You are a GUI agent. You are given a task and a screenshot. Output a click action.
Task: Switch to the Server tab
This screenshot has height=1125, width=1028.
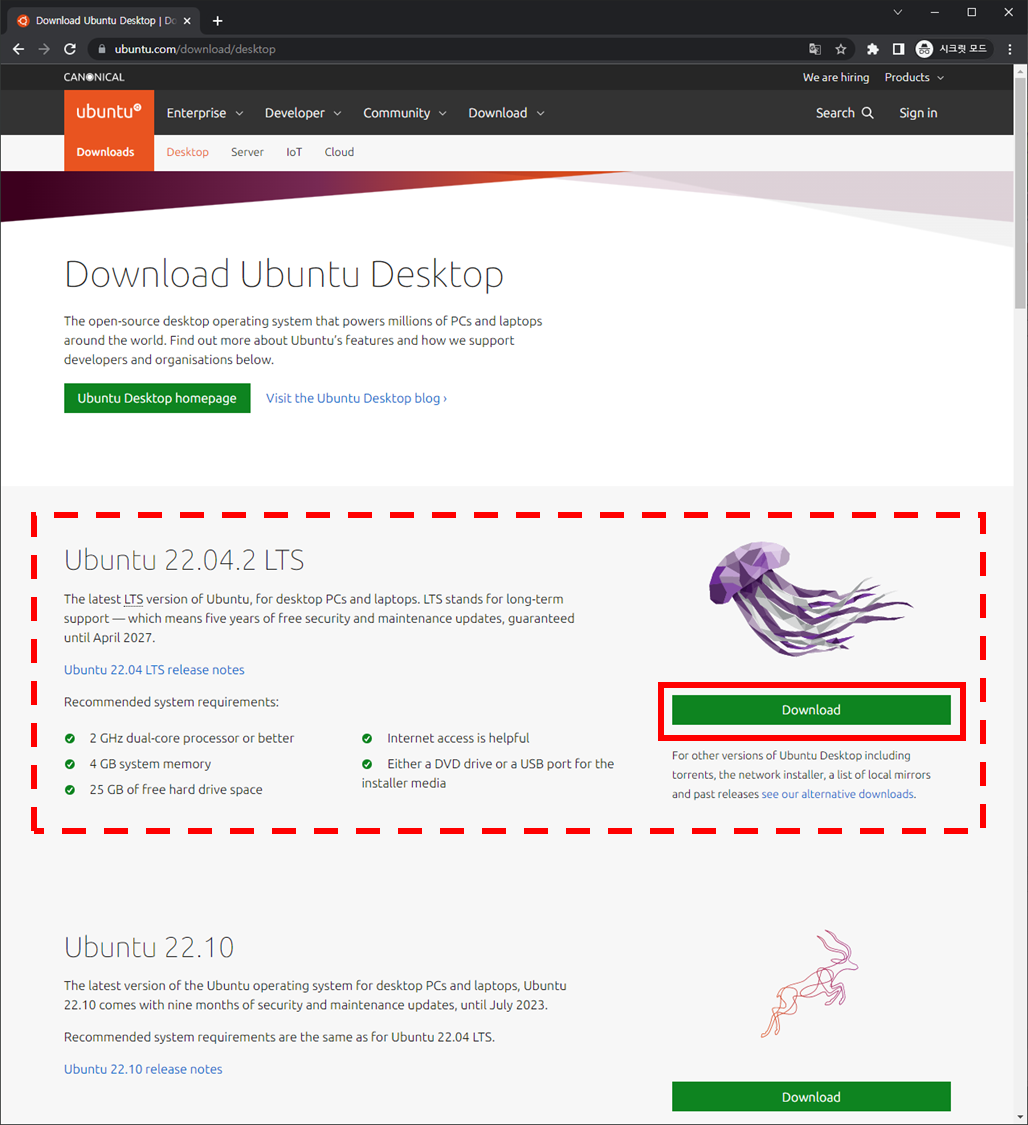pyautogui.click(x=247, y=152)
